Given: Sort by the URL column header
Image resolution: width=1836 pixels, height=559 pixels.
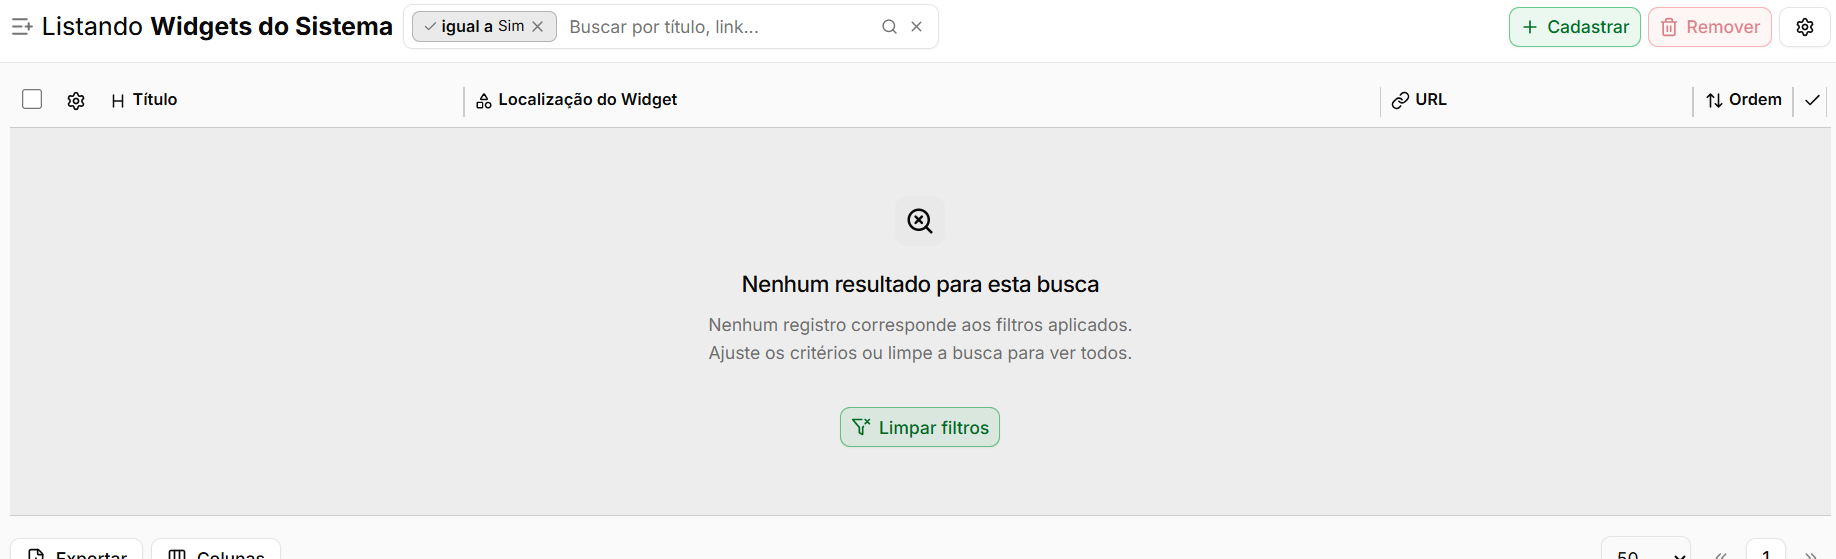Looking at the screenshot, I should [x=1420, y=100].
